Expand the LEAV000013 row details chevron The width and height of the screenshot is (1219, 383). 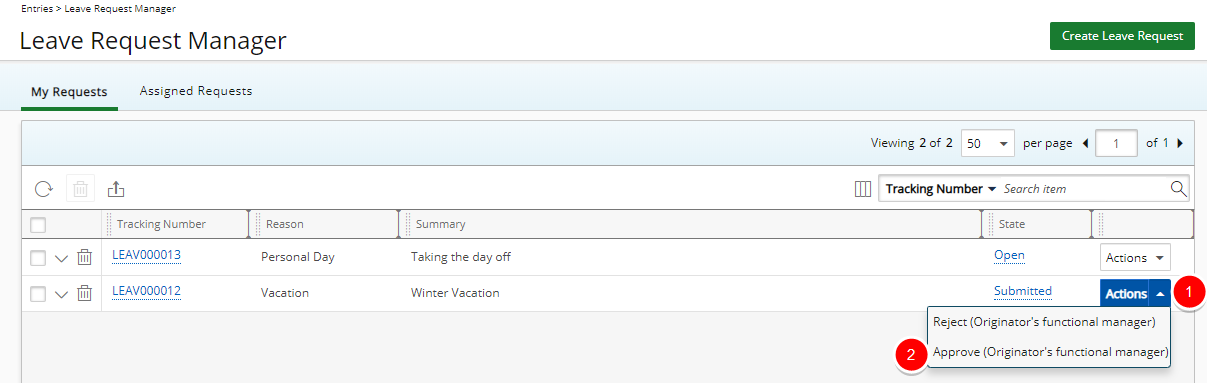(62, 258)
